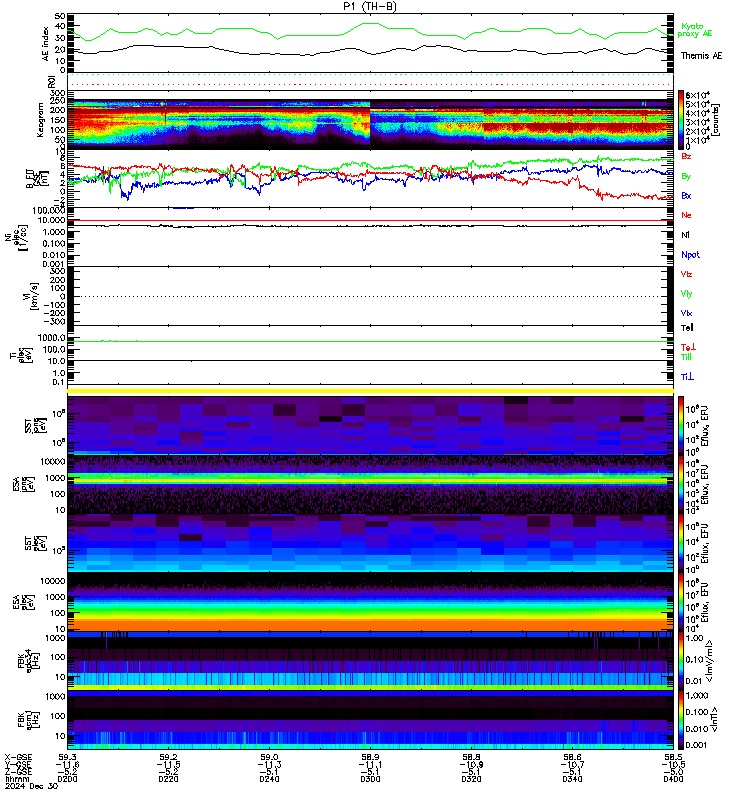Click the 0.001 value beside nT color bar
The width and height of the screenshot is (750, 800).
pos(696,745)
